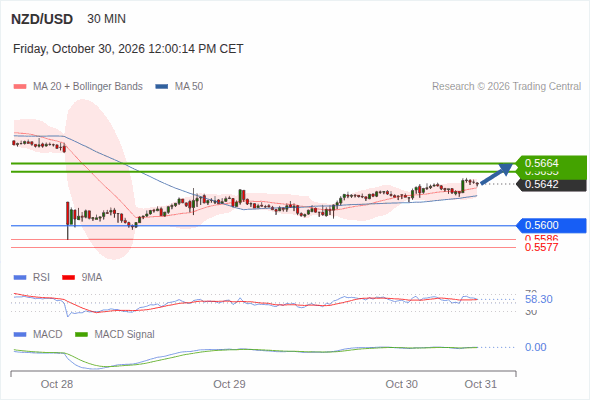Click the MACD legend label
Image resolution: width=590 pixels, height=400 pixels.
[48, 334]
